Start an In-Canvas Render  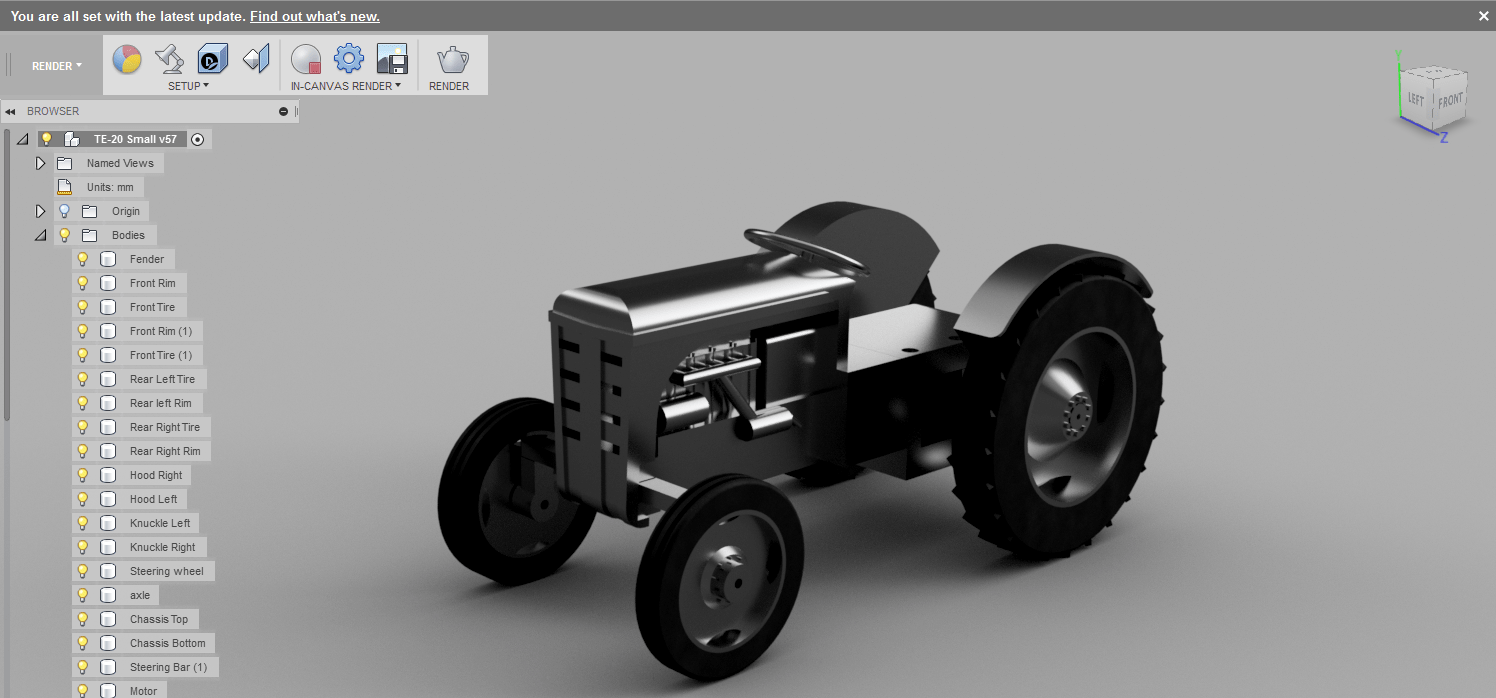pyautogui.click(x=306, y=59)
